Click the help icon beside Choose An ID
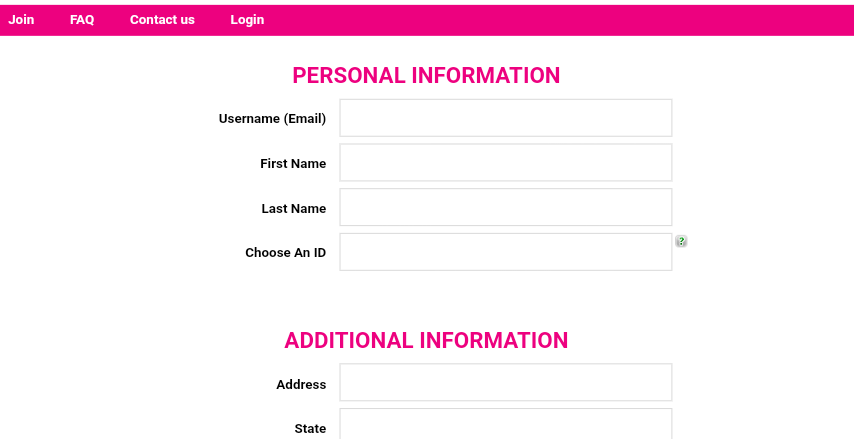 tap(681, 241)
